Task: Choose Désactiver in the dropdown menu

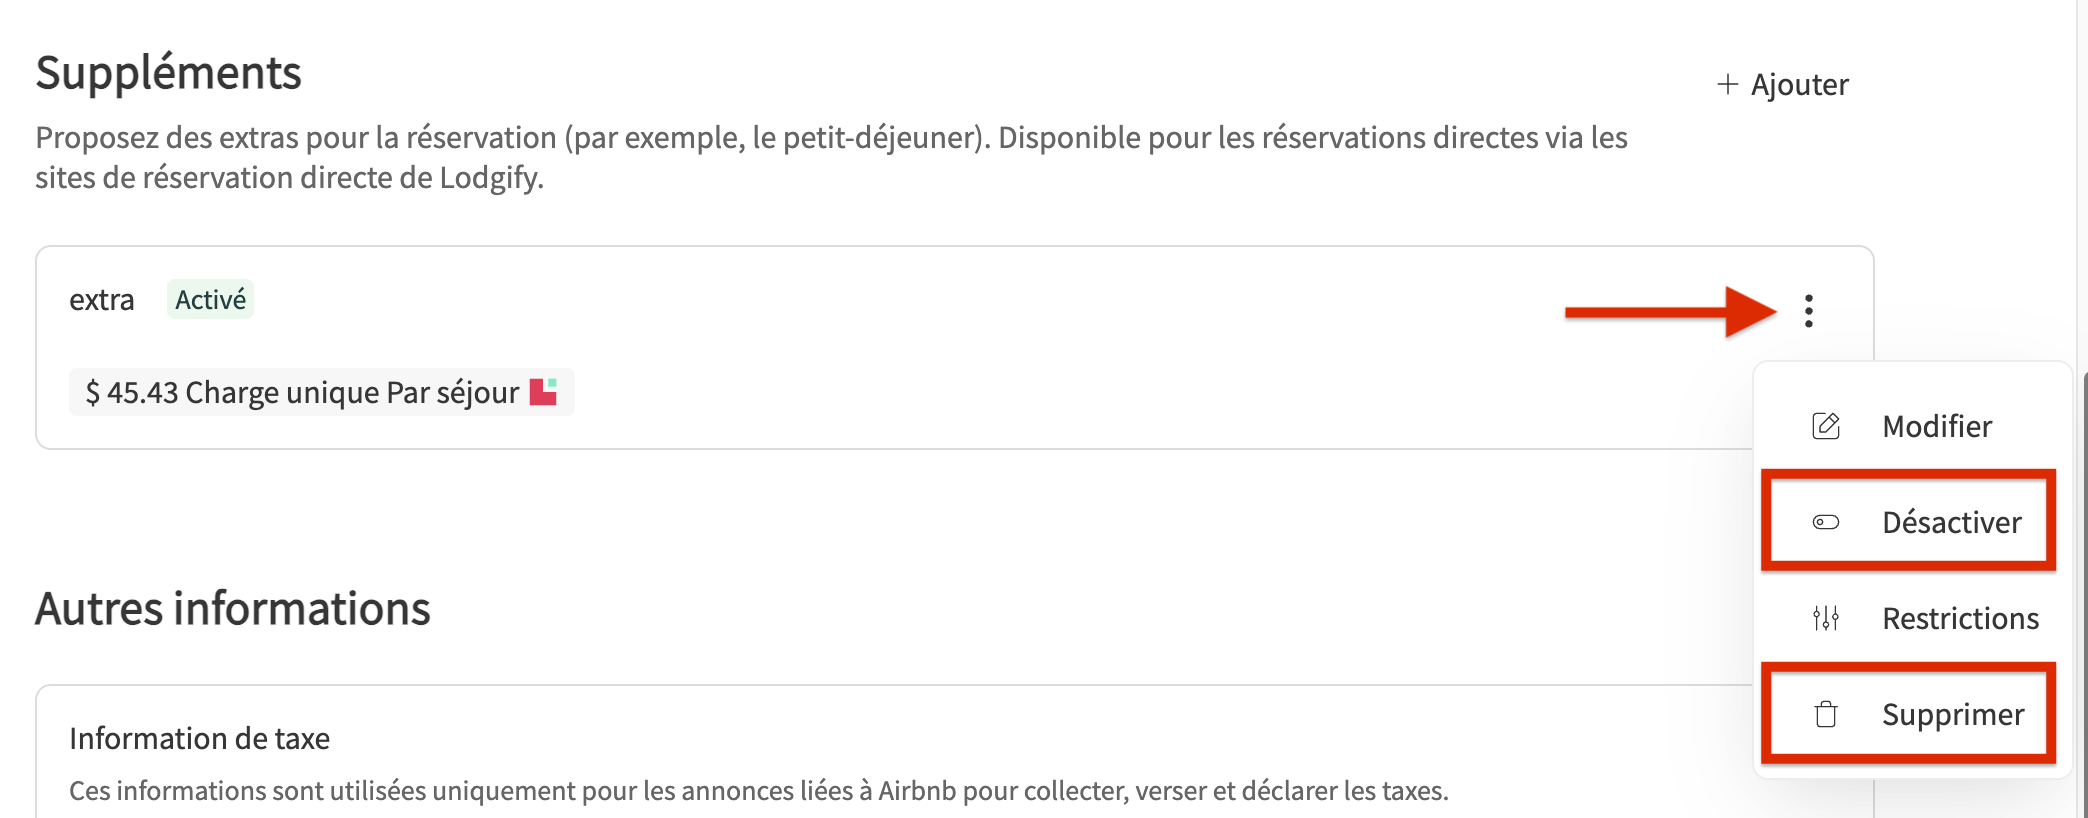Action: [1908, 521]
